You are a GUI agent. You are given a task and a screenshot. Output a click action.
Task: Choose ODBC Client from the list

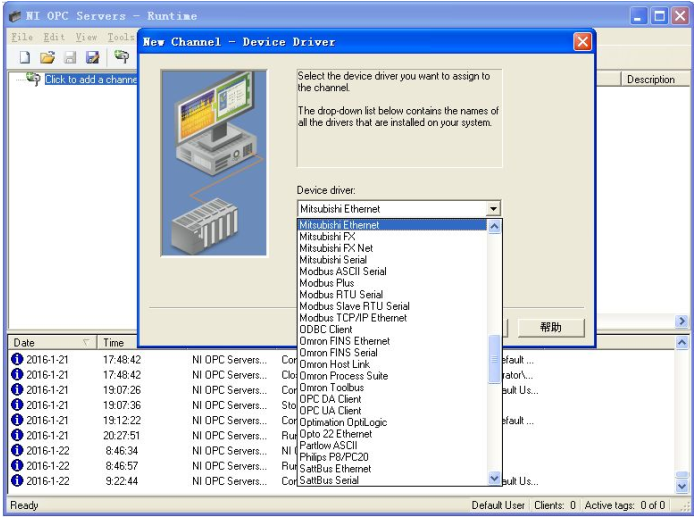click(392, 329)
